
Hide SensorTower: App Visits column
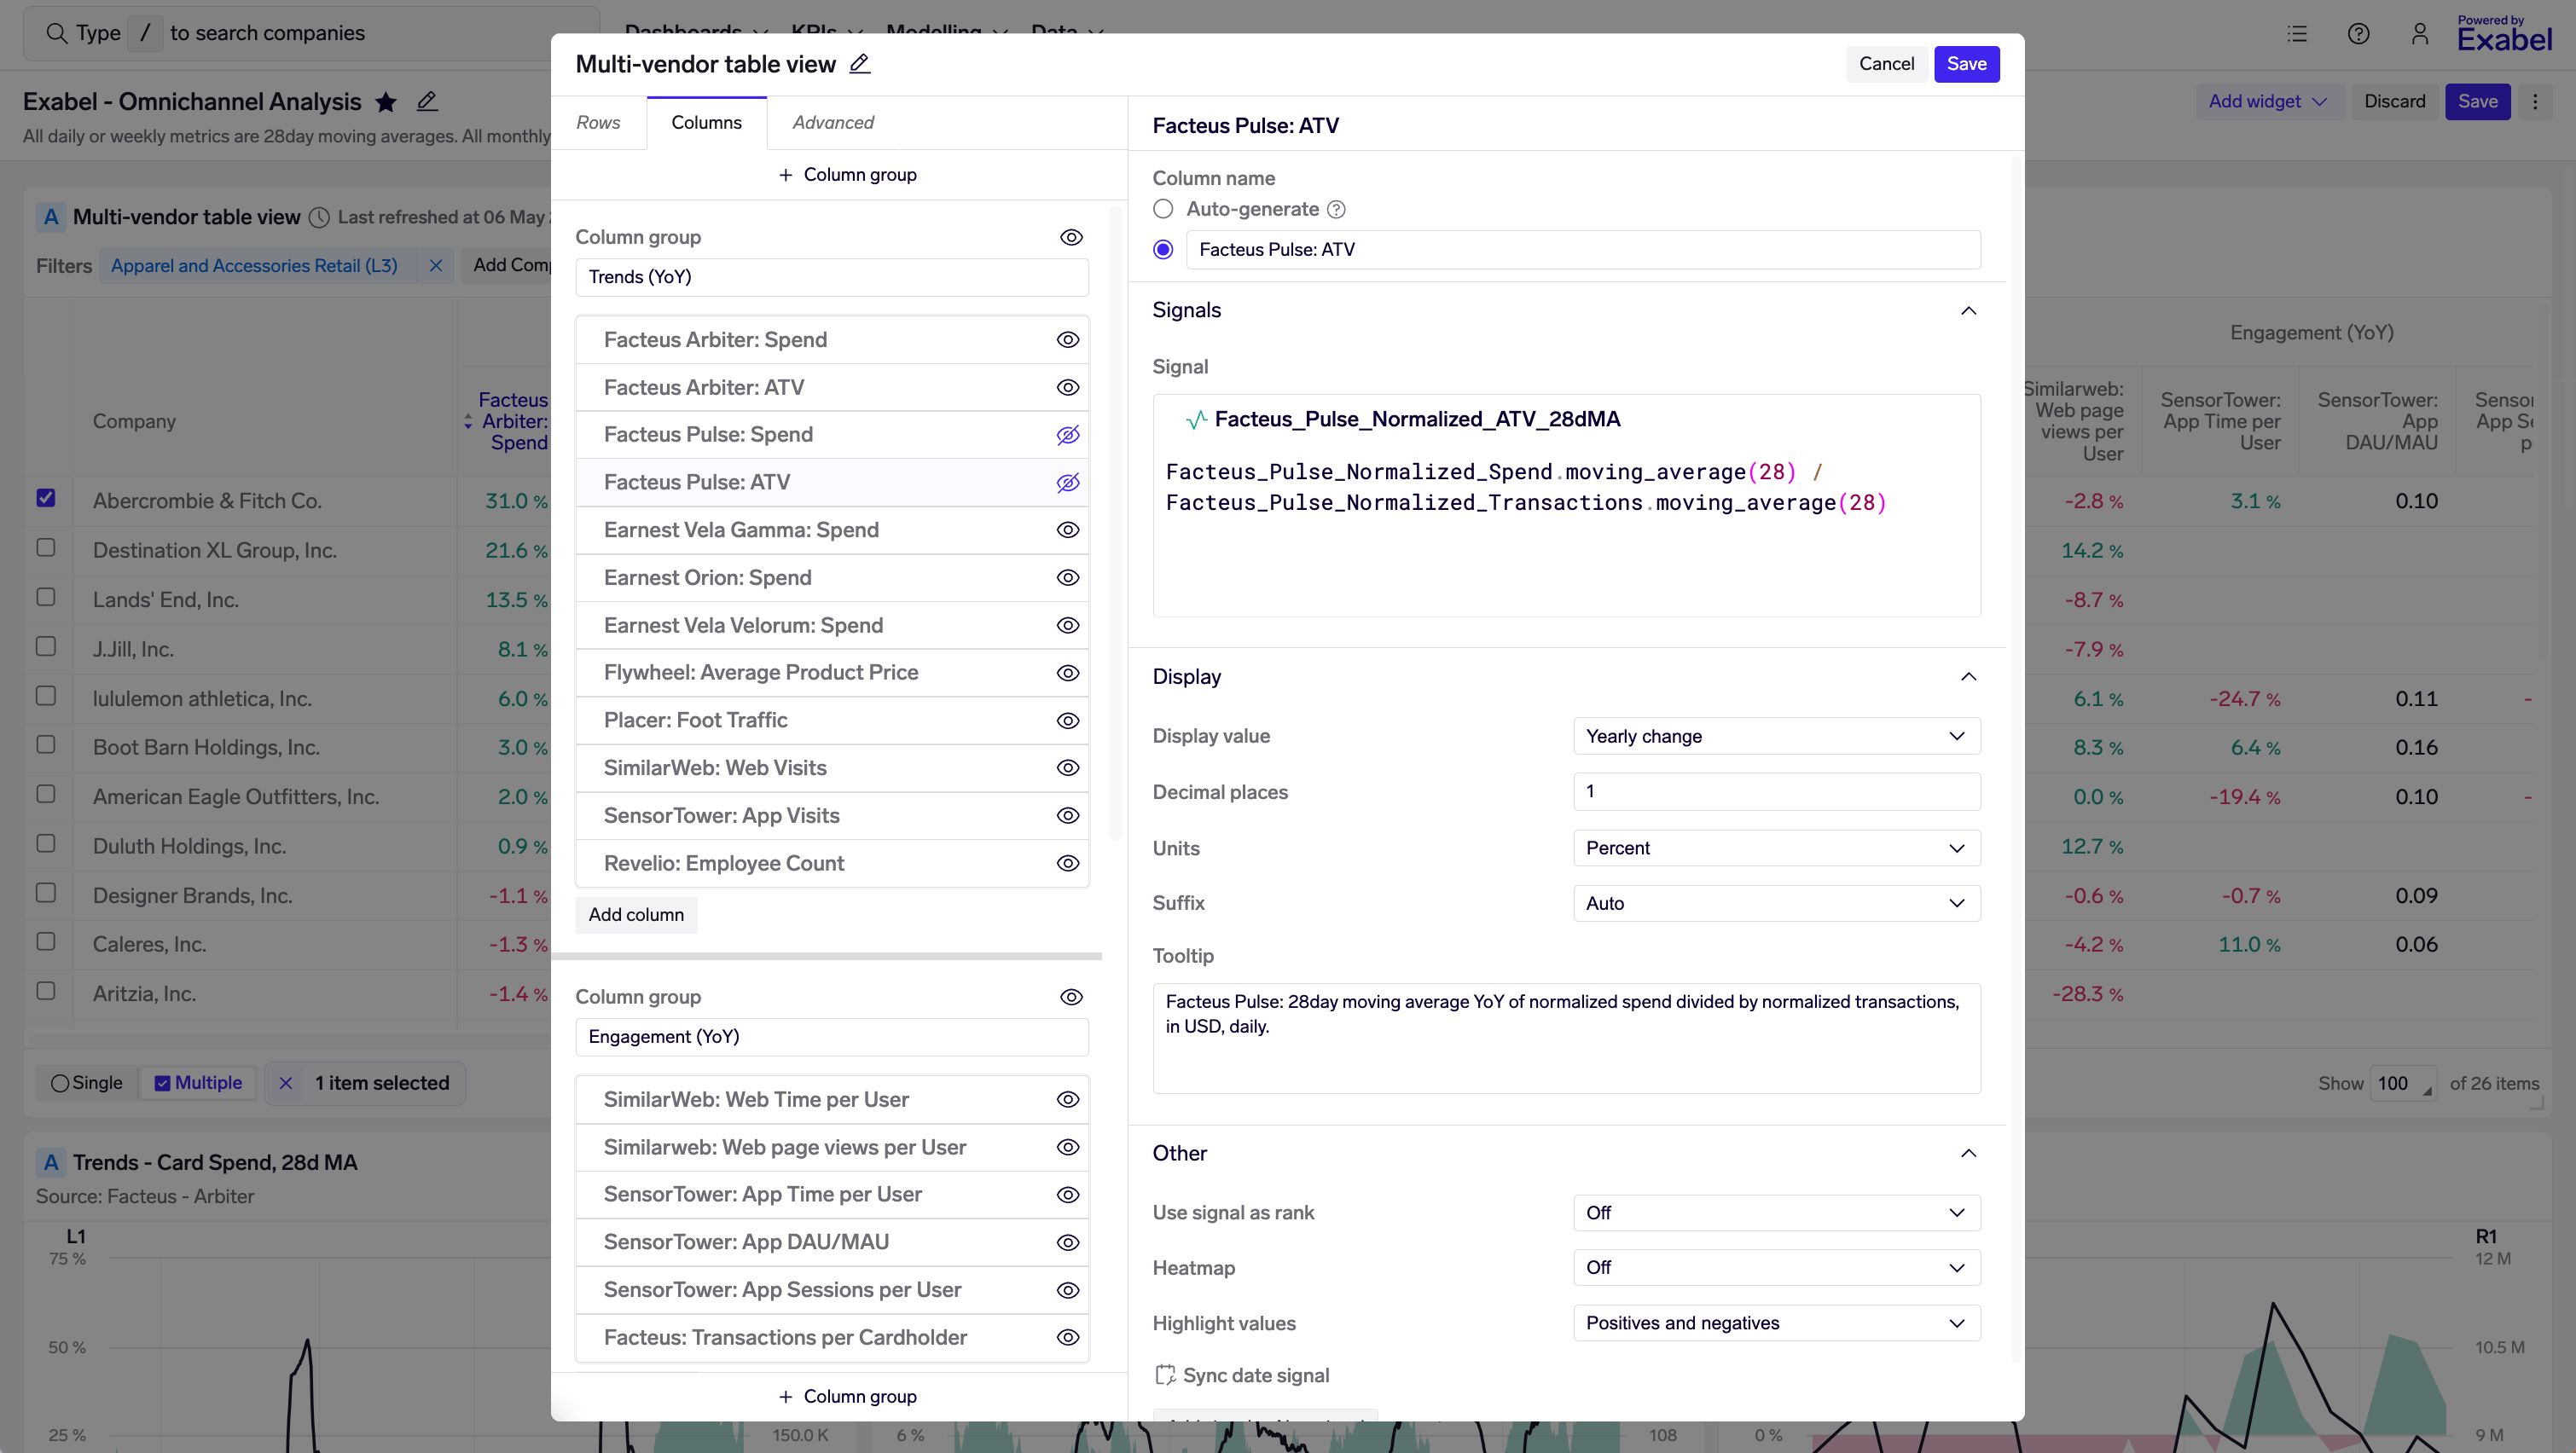(x=1068, y=816)
